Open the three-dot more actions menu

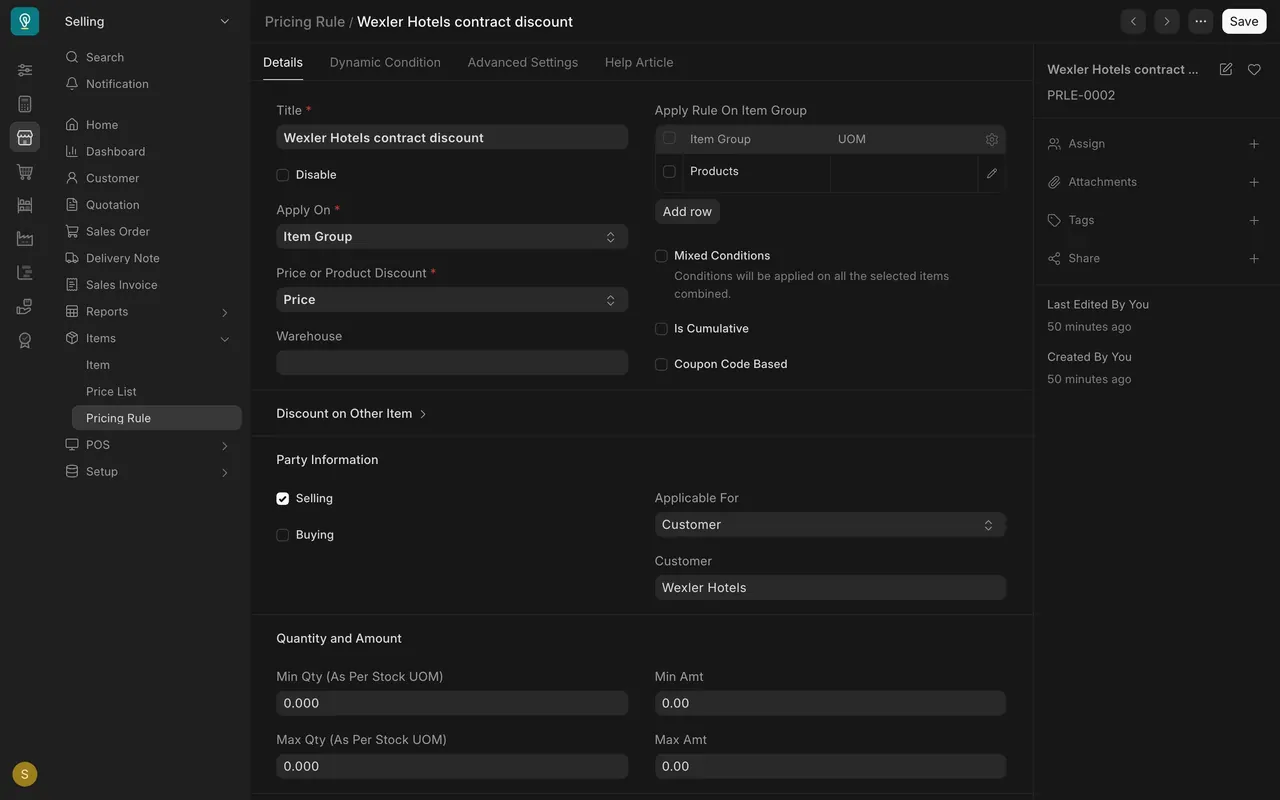click(1201, 21)
